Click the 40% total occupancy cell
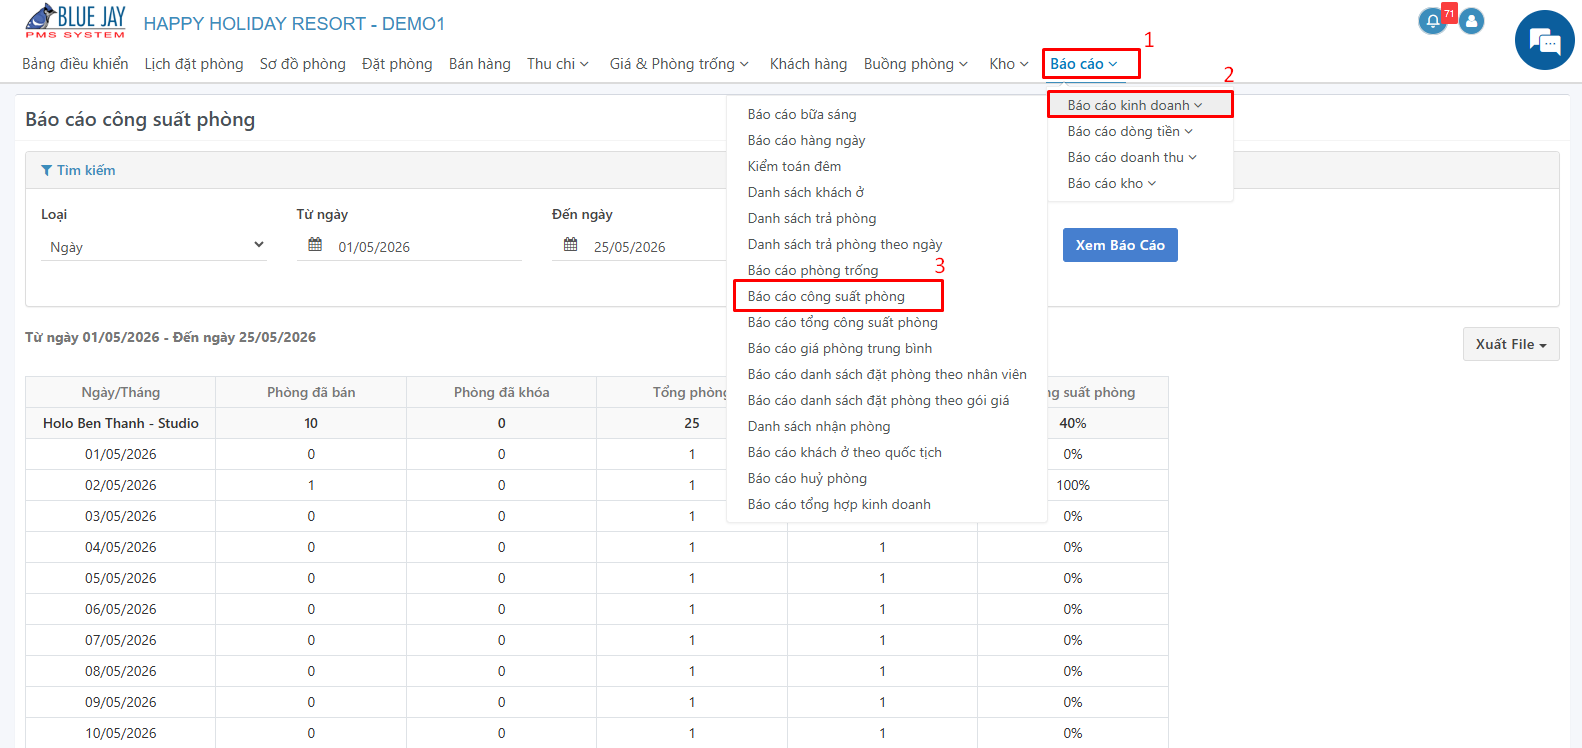 (1073, 423)
